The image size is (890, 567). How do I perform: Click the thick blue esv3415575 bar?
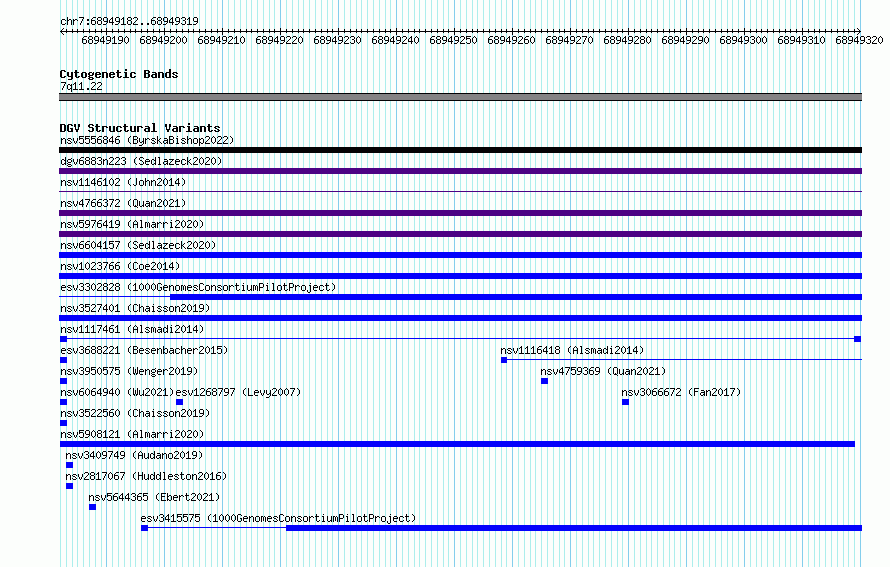pos(574,528)
